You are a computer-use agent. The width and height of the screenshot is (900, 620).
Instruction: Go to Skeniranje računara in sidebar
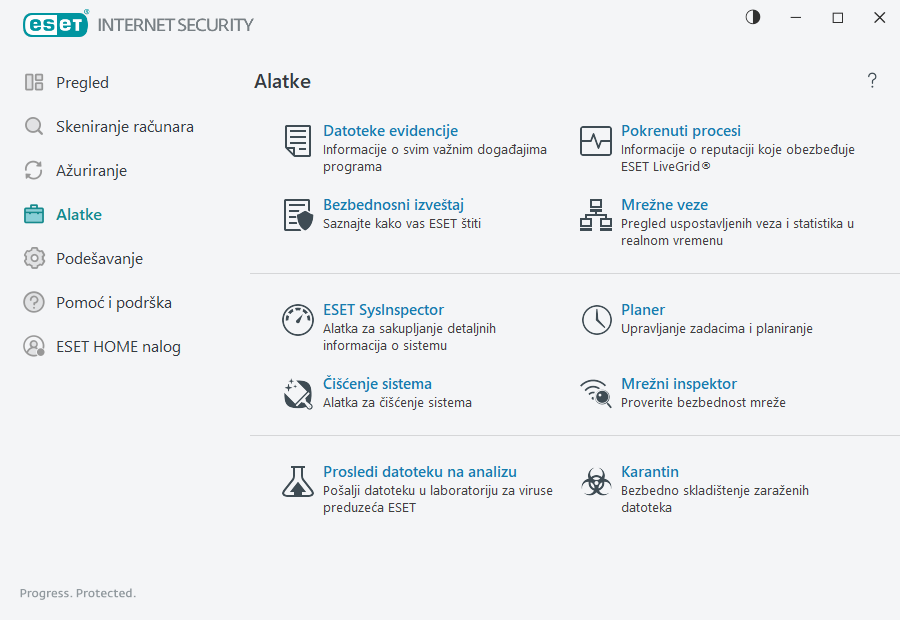(x=124, y=127)
